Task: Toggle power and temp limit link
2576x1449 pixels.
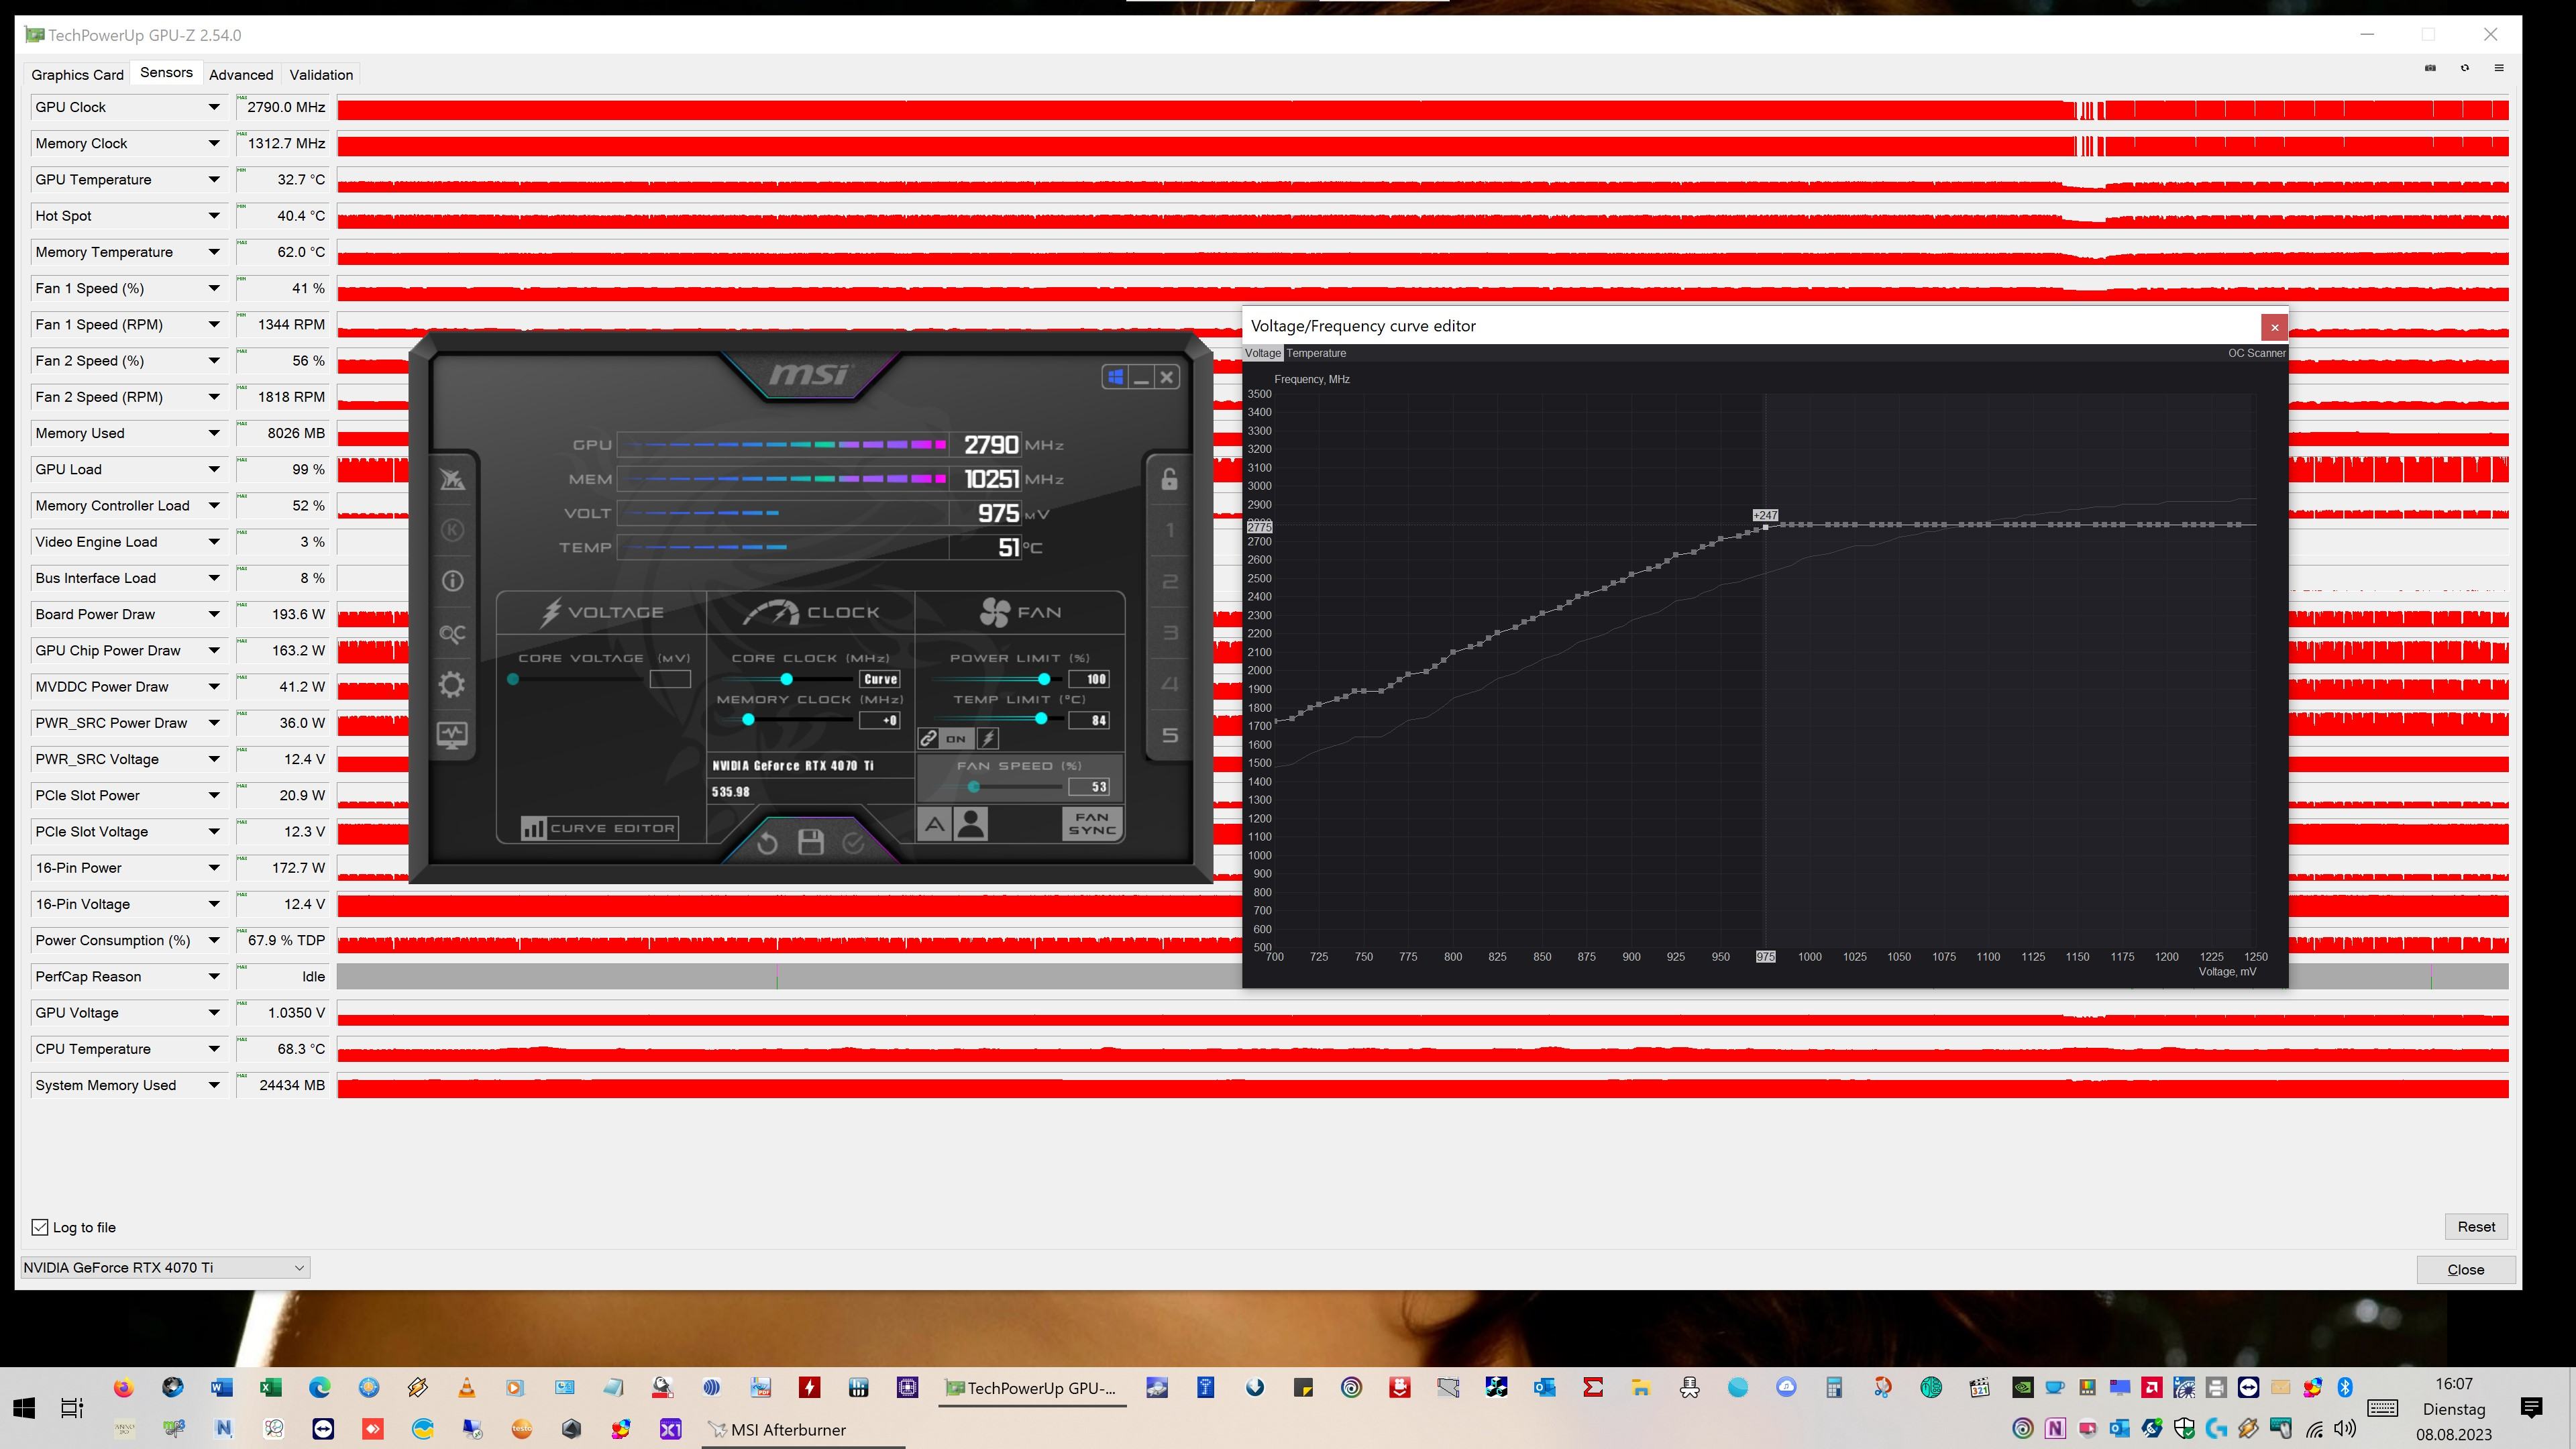Action: 928,739
